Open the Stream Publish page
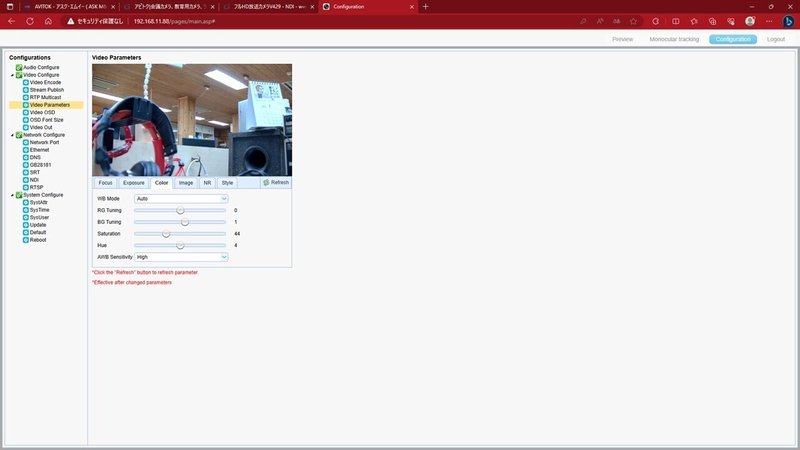Image resolution: width=800 pixels, height=450 pixels. 46,90
